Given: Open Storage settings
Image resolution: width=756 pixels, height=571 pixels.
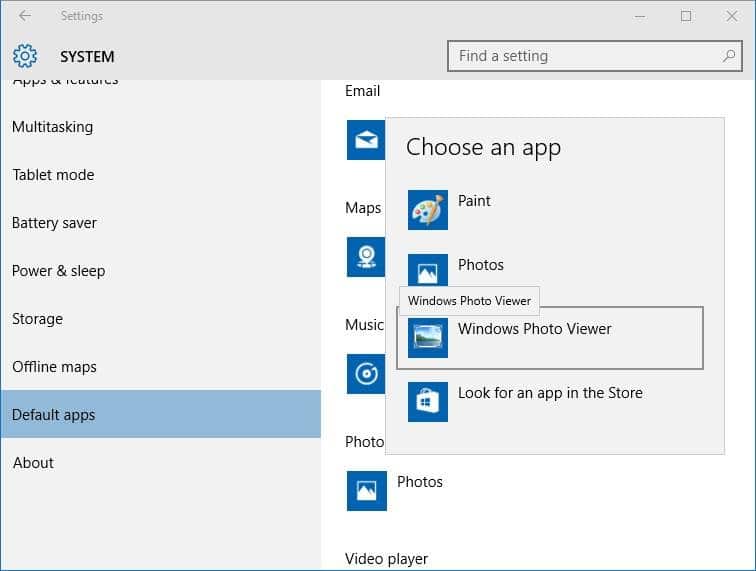Looking at the screenshot, I should click(161, 319).
